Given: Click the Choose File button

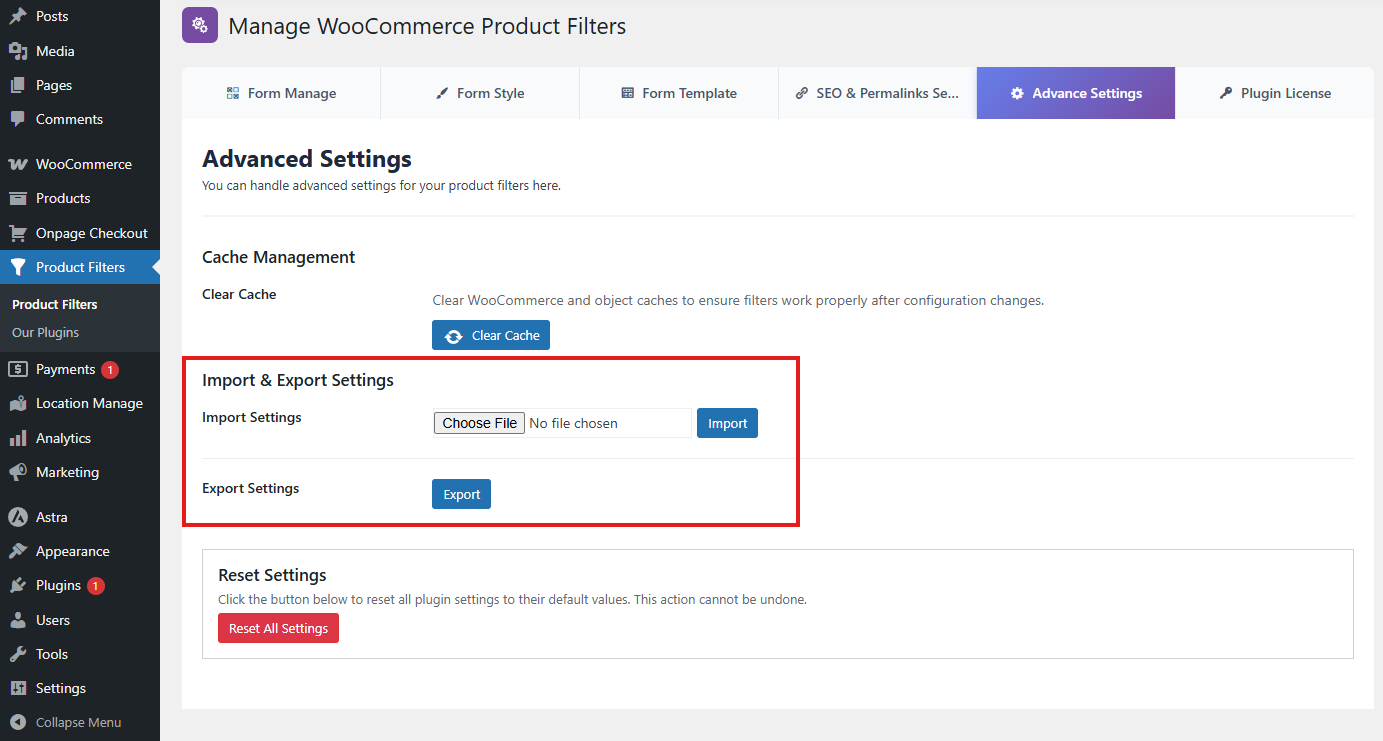Looking at the screenshot, I should tap(479, 423).
